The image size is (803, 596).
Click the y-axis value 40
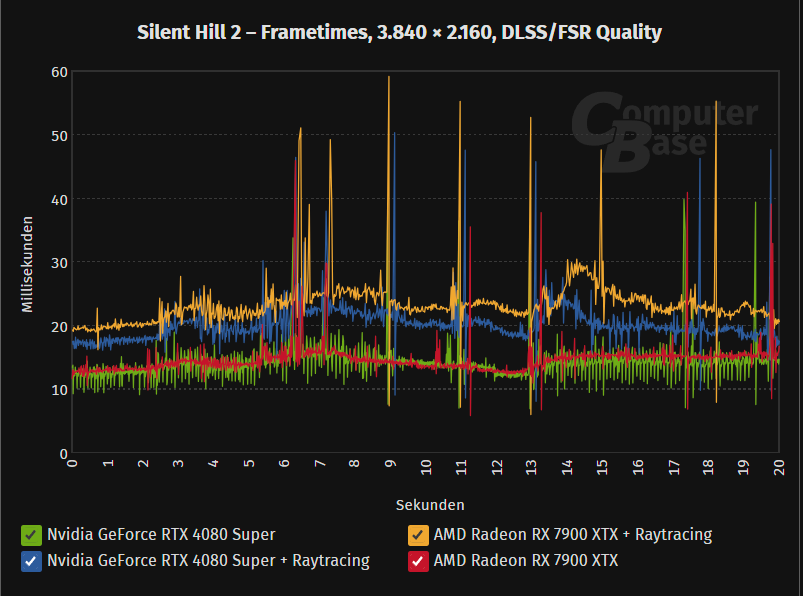[x=59, y=200]
